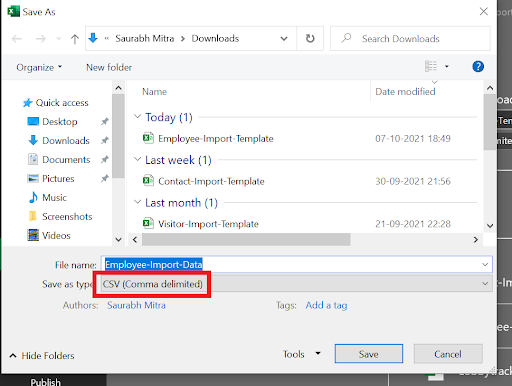
Task: Click file list scroll down arrow
Action: [490, 226]
